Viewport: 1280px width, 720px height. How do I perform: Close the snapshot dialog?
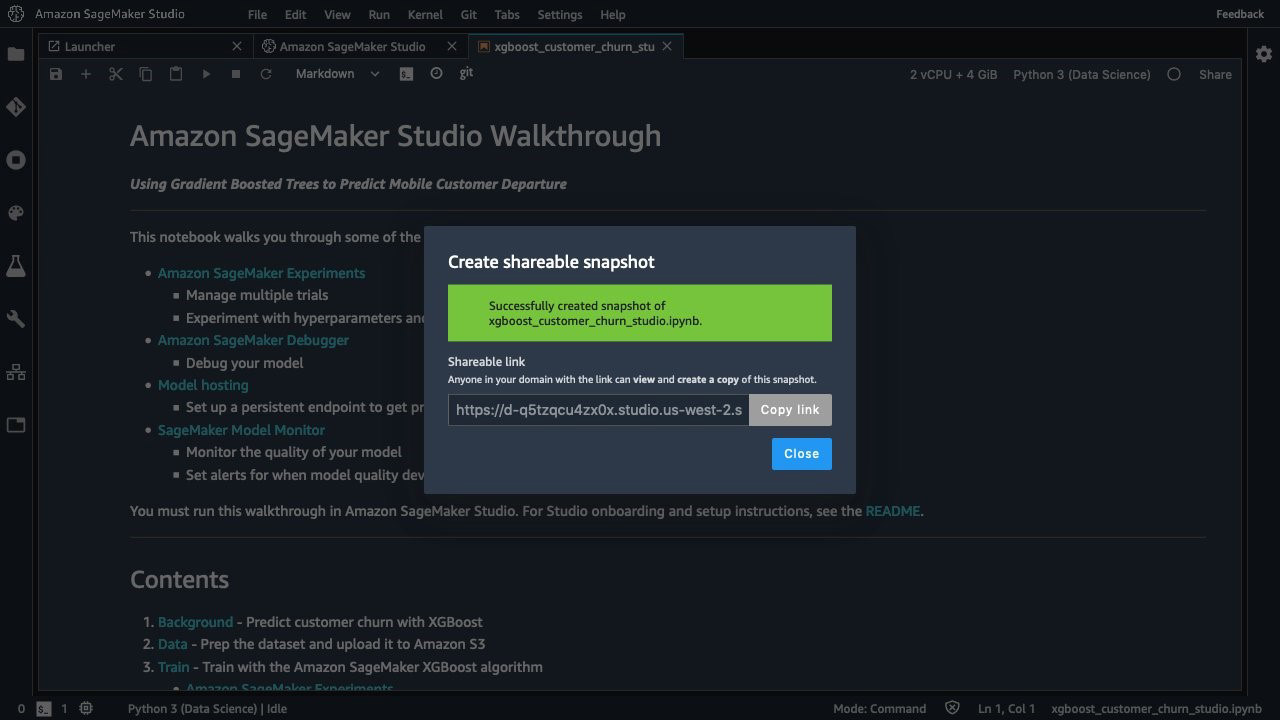pyautogui.click(x=801, y=454)
